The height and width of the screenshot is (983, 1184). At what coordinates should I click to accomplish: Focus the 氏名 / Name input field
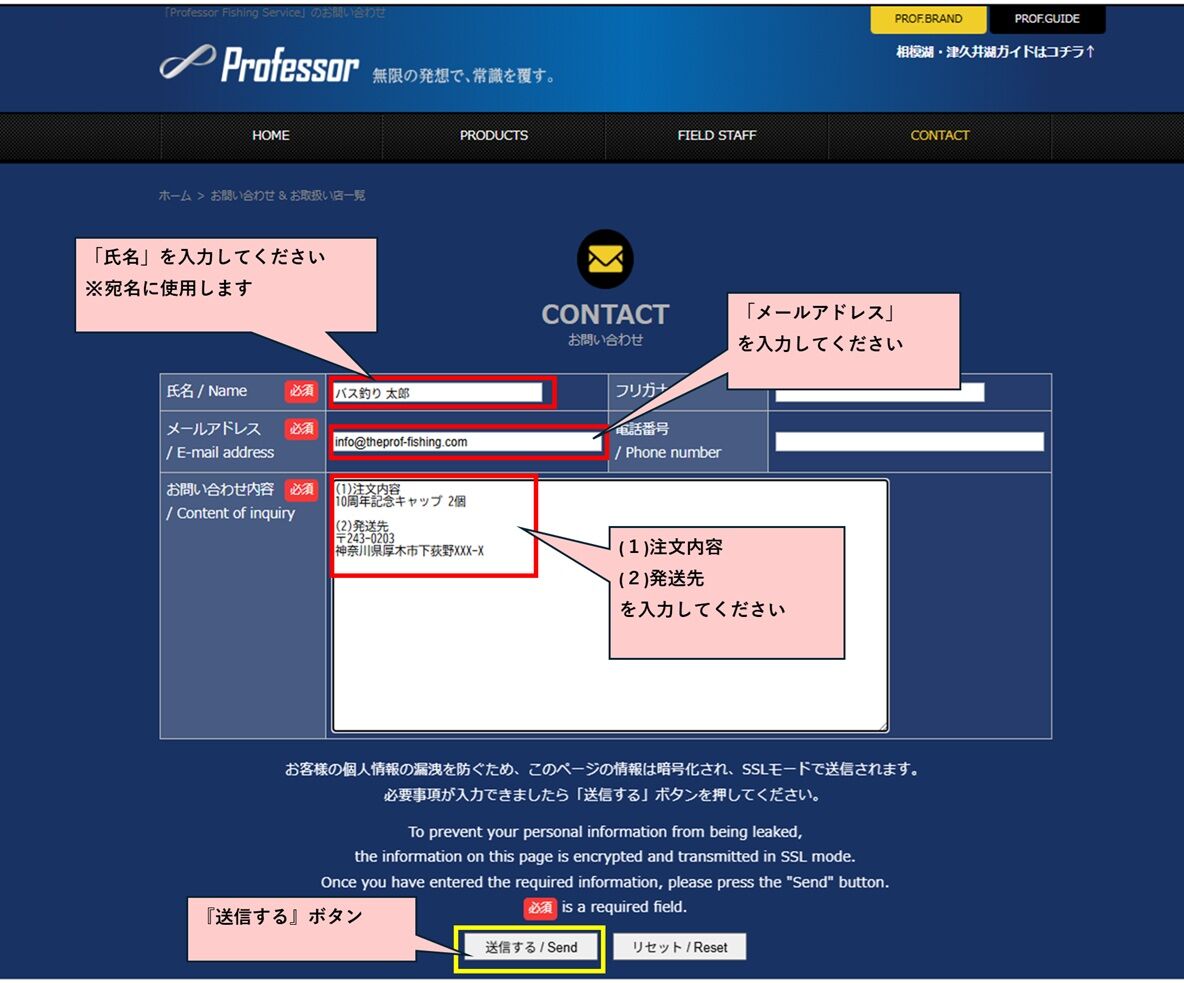coord(438,393)
